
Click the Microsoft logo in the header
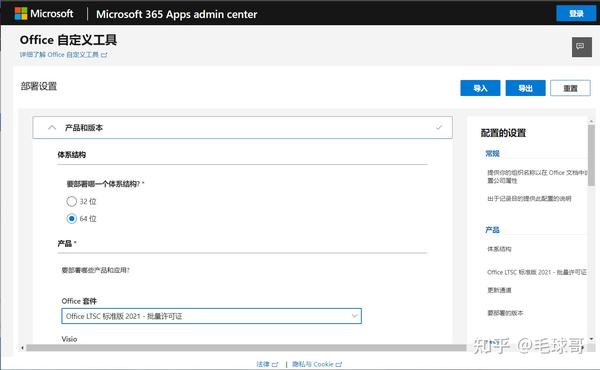pos(44,14)
